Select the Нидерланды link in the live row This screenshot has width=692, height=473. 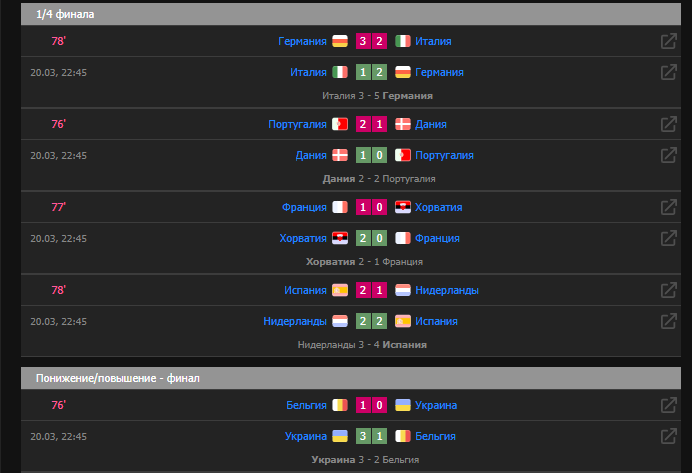447,290
